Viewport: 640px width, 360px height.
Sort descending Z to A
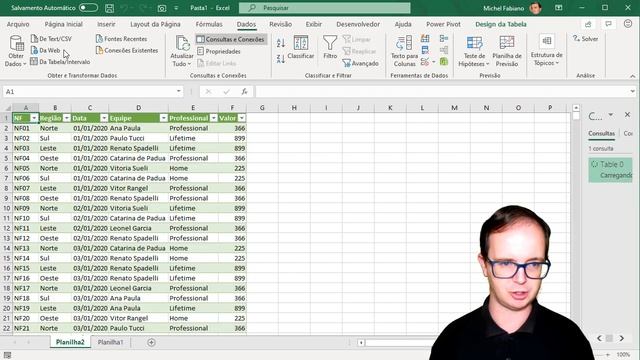[x=280, y=59]
